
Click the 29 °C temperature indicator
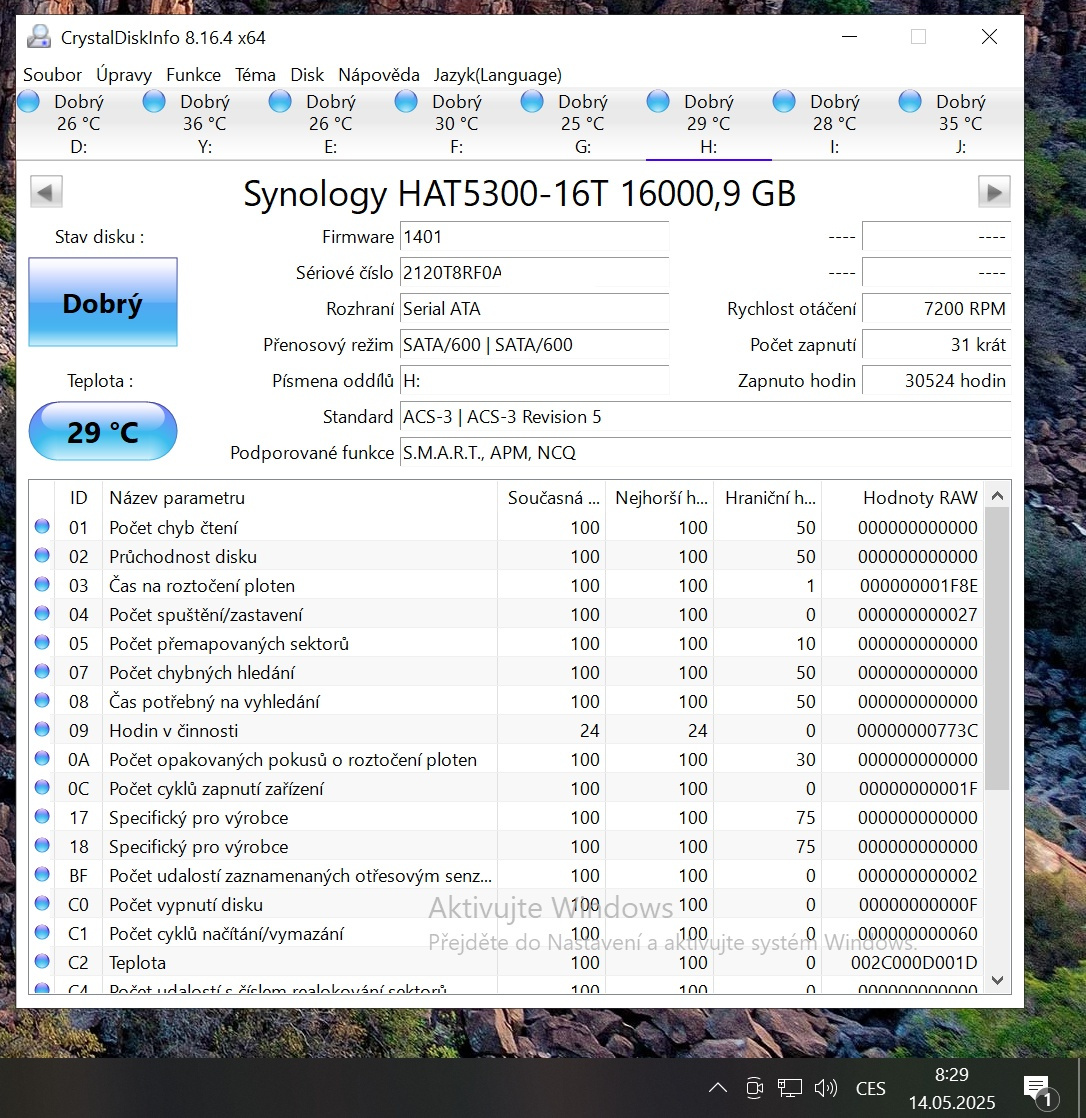coord(103,431)
